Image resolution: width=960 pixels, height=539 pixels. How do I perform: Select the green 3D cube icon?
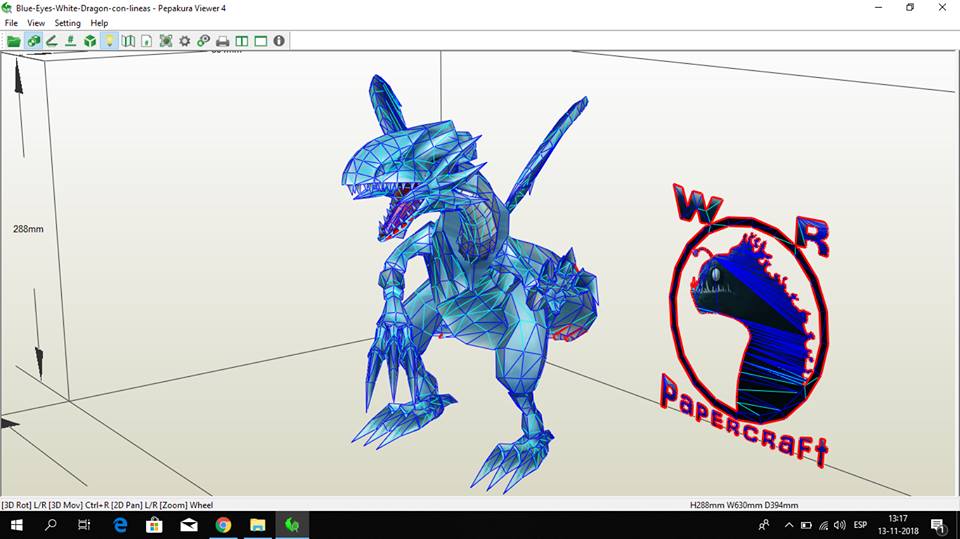pyautogui.click(x=90, y=41)
